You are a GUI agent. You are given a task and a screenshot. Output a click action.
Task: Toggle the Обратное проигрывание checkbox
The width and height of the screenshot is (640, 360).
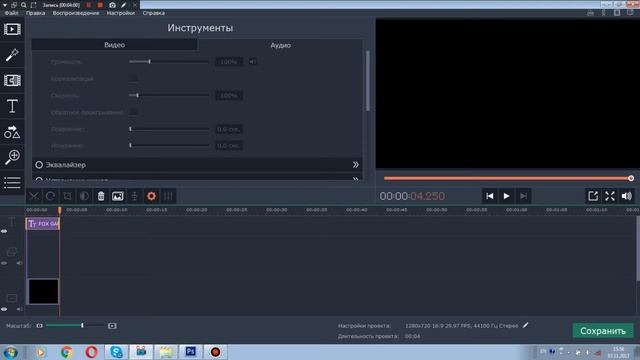(133, 112)
